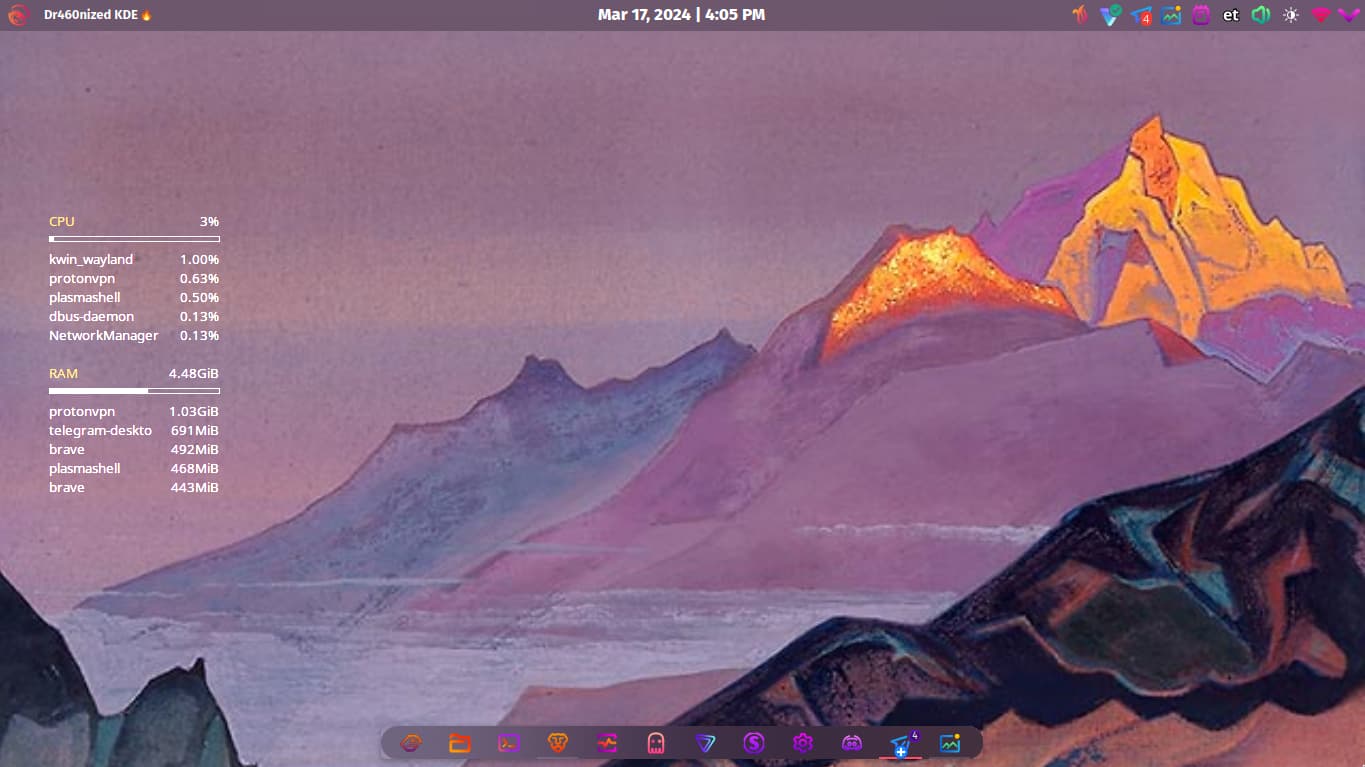Select protonvpn 0.63% CPU row
This screenshot has height=767, width=1365.
pyautogui.click(x=134, y=278)
